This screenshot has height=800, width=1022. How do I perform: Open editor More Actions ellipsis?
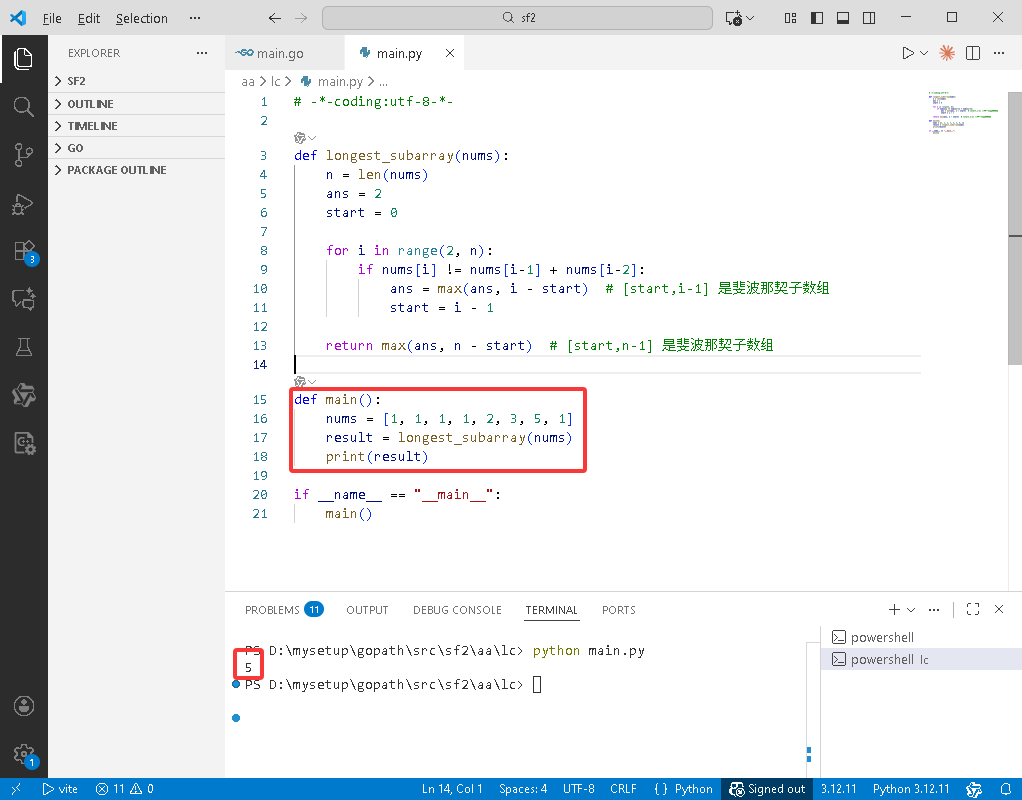click(999, 53)
